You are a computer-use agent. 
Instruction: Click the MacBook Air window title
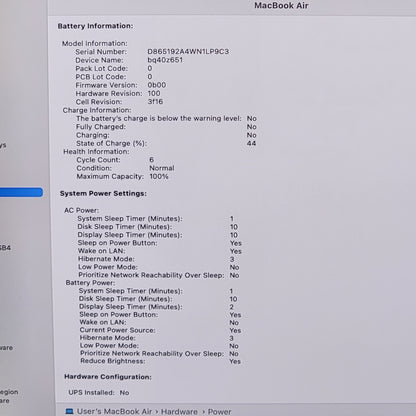click(281, 6)
